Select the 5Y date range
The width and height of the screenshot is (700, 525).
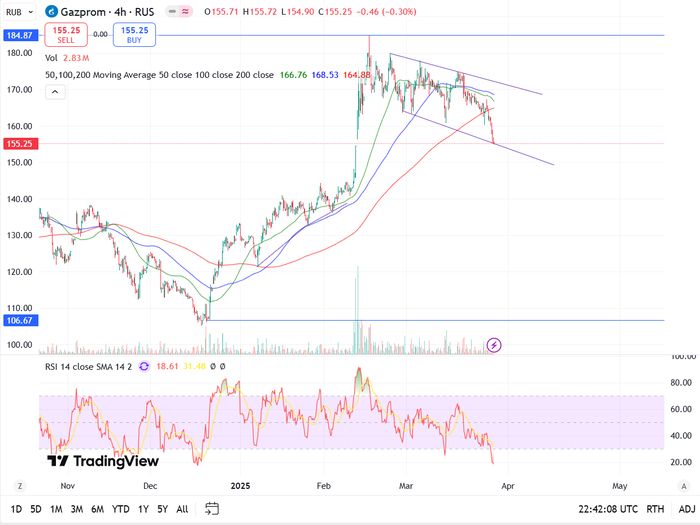162,509
